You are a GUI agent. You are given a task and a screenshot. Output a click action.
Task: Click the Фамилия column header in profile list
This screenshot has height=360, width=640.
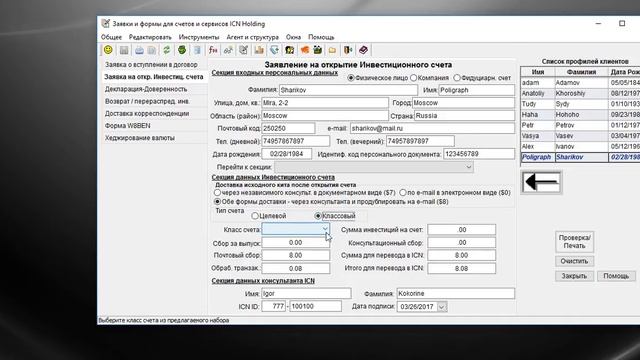click(581, 72)
